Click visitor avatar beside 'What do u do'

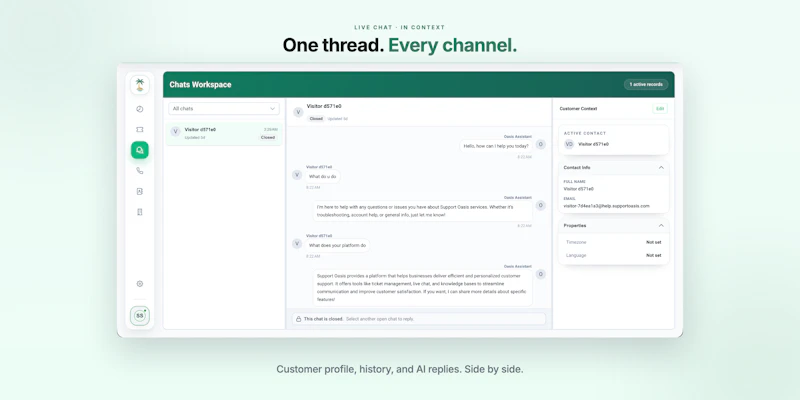297,175
